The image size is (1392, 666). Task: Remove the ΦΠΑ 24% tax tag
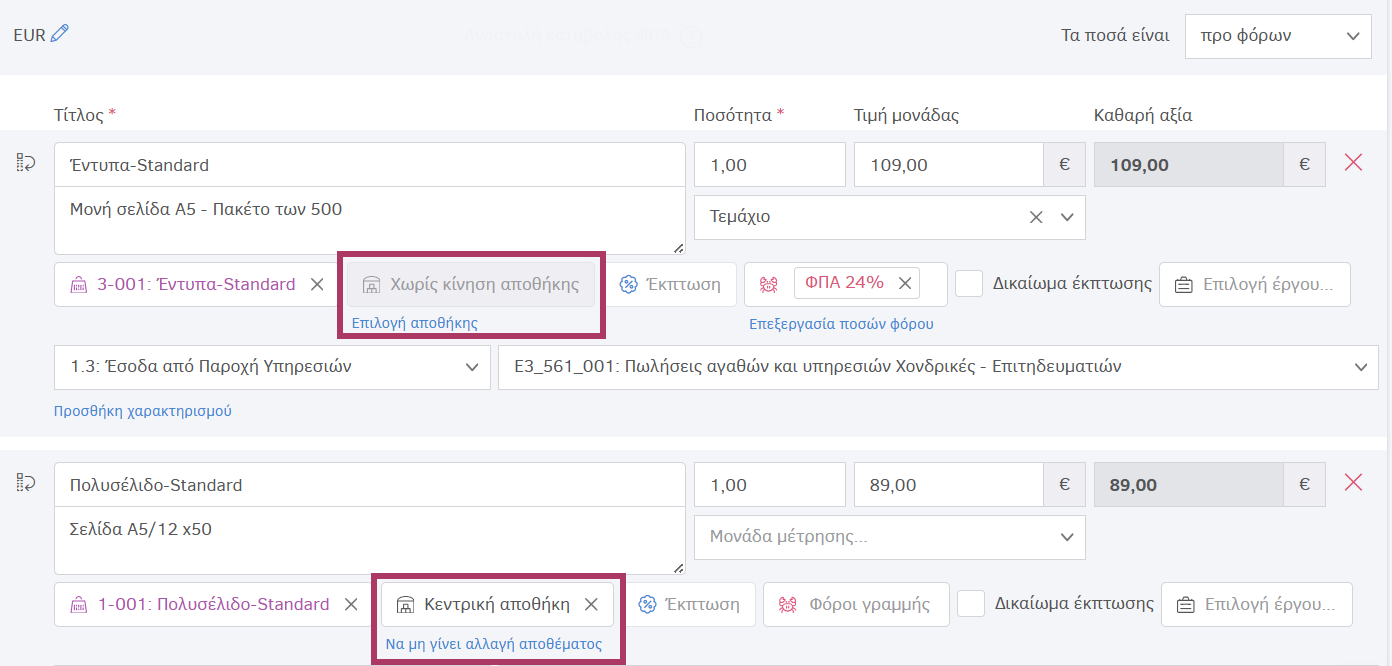(904, 283)
